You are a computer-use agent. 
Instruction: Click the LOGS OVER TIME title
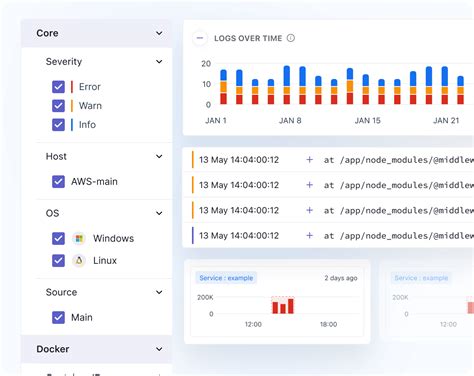point(248,38)
